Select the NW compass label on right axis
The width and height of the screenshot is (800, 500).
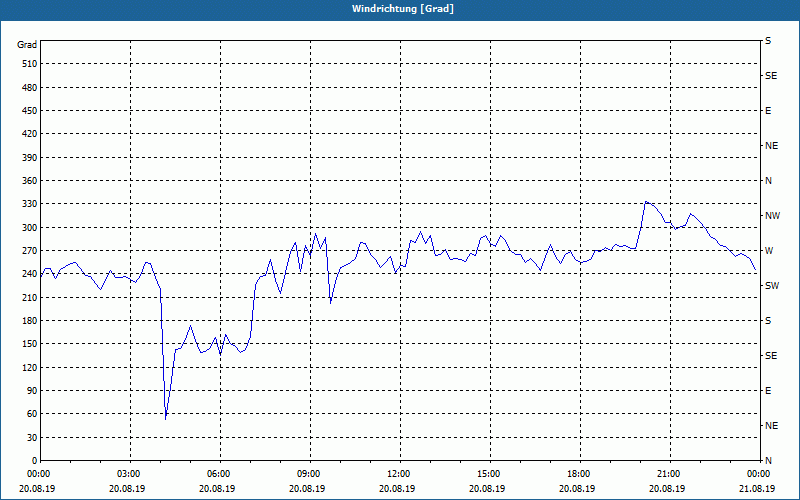[x=772, y=216]
